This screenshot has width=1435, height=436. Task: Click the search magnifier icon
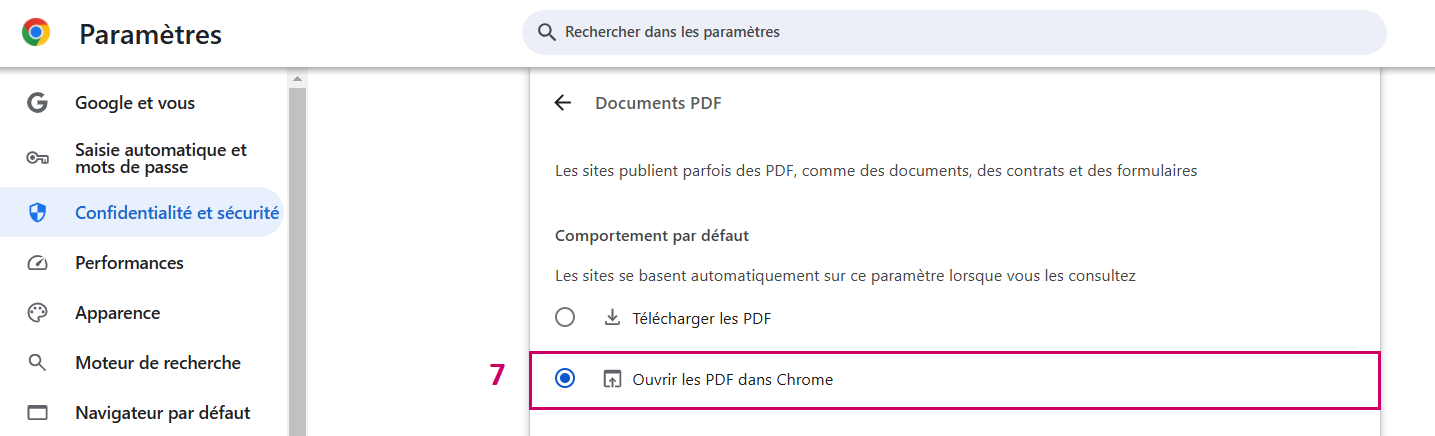click(x=546, y=32)
